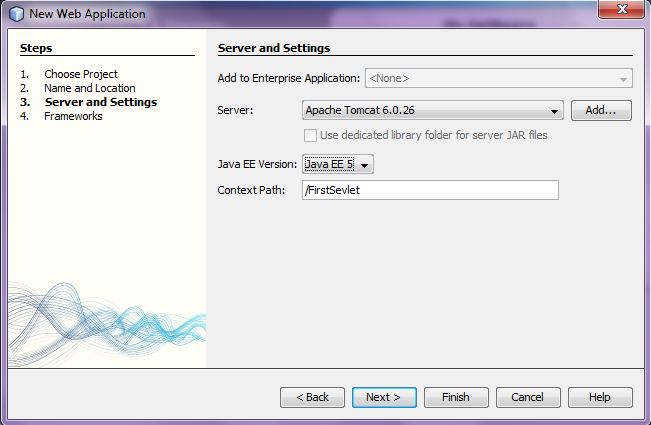The width and height of the screenshot is (651, 425).
Task: Open Help for this wizard
Action: point(600,397)
